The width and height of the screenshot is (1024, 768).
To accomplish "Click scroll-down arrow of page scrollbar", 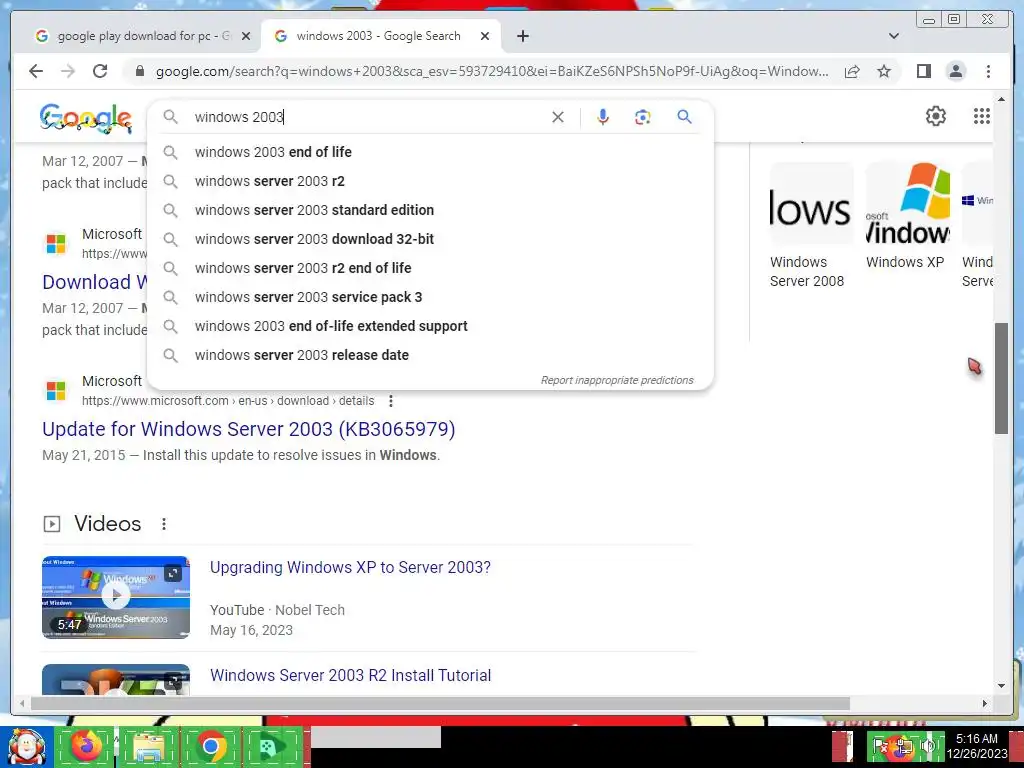I will tap(1001, 686).
